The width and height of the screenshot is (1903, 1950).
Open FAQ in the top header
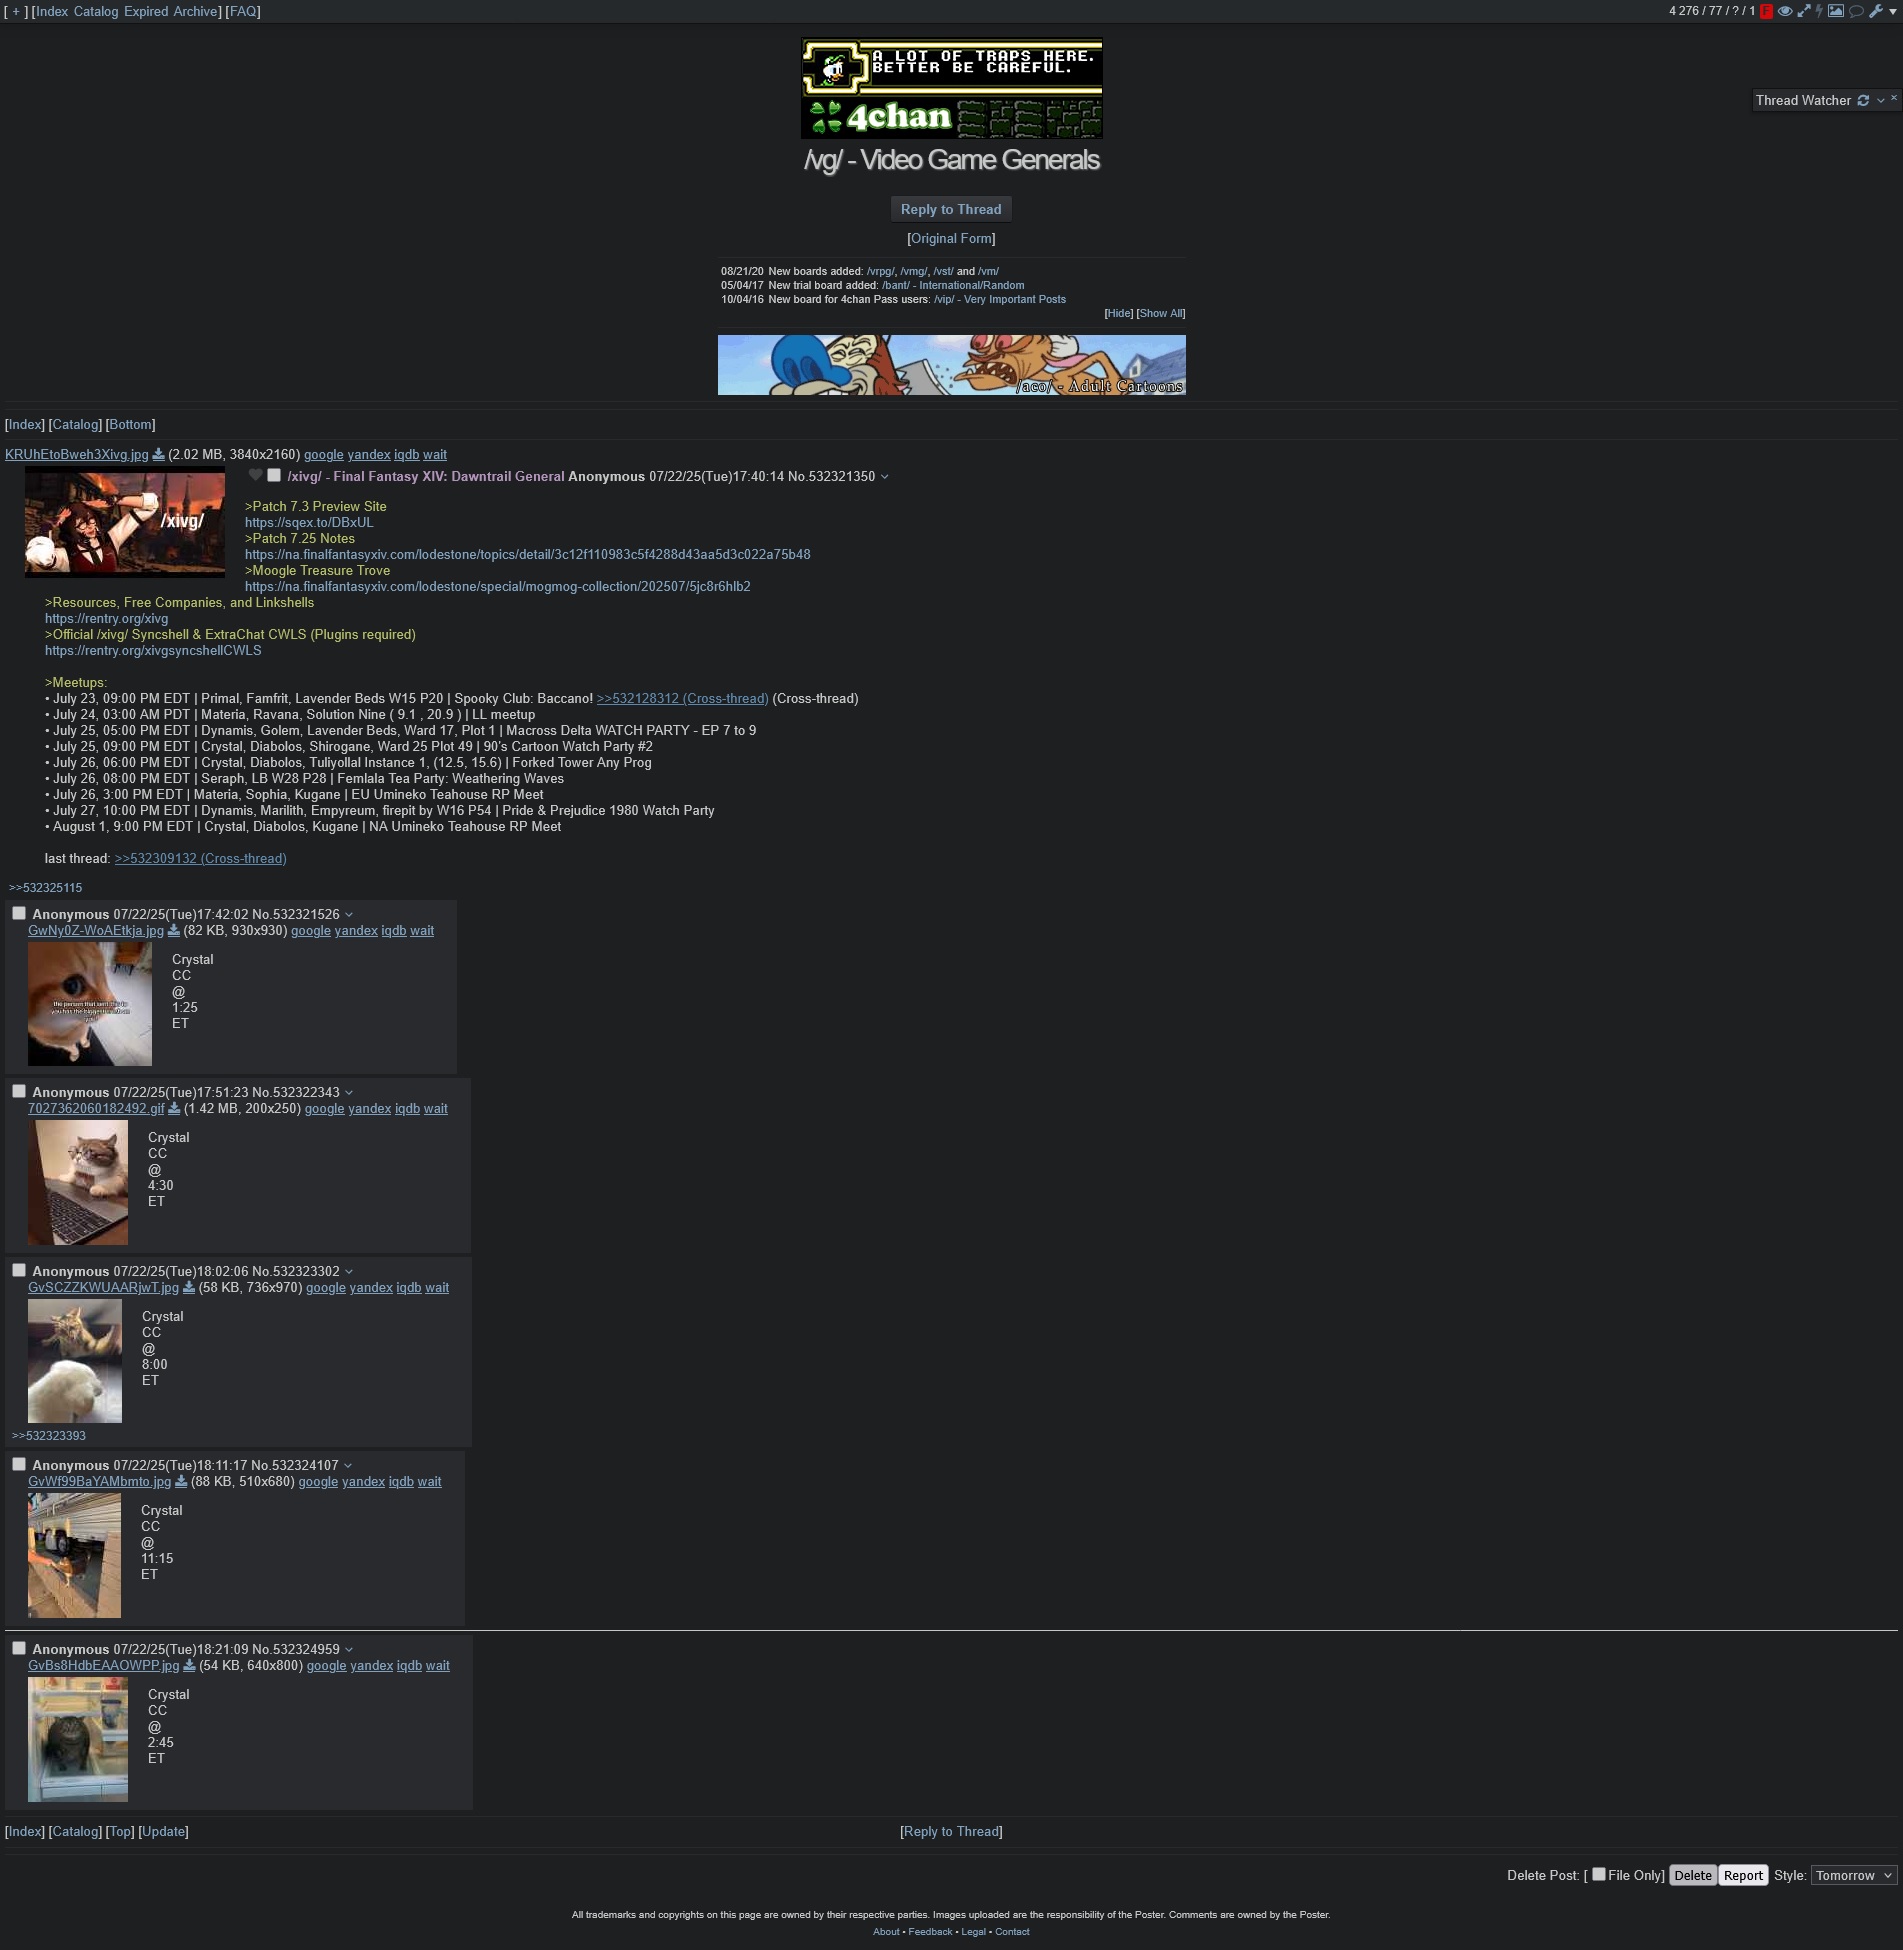243,11
